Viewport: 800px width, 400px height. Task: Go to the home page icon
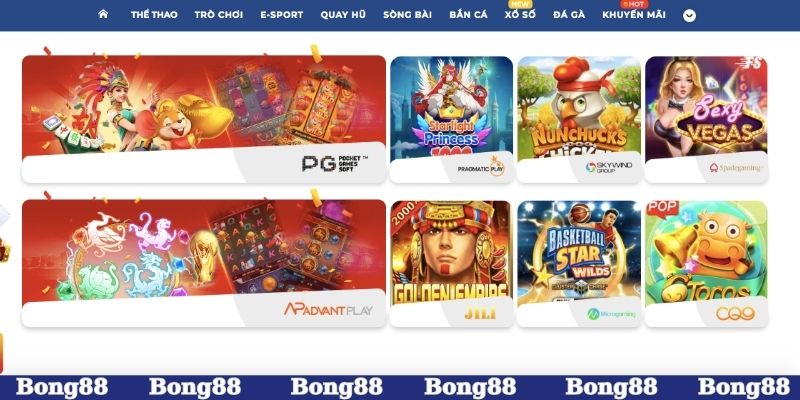coord(103,14)
